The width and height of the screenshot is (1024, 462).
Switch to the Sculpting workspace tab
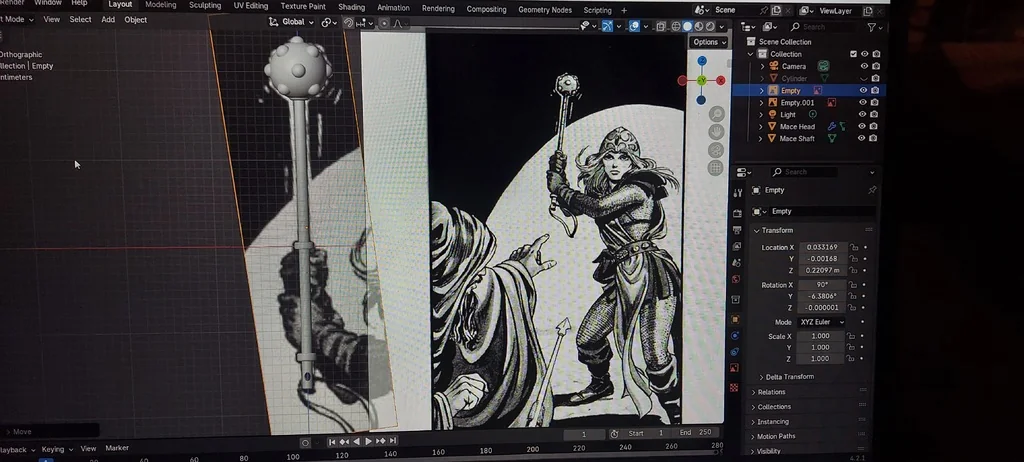coord(205,6)
